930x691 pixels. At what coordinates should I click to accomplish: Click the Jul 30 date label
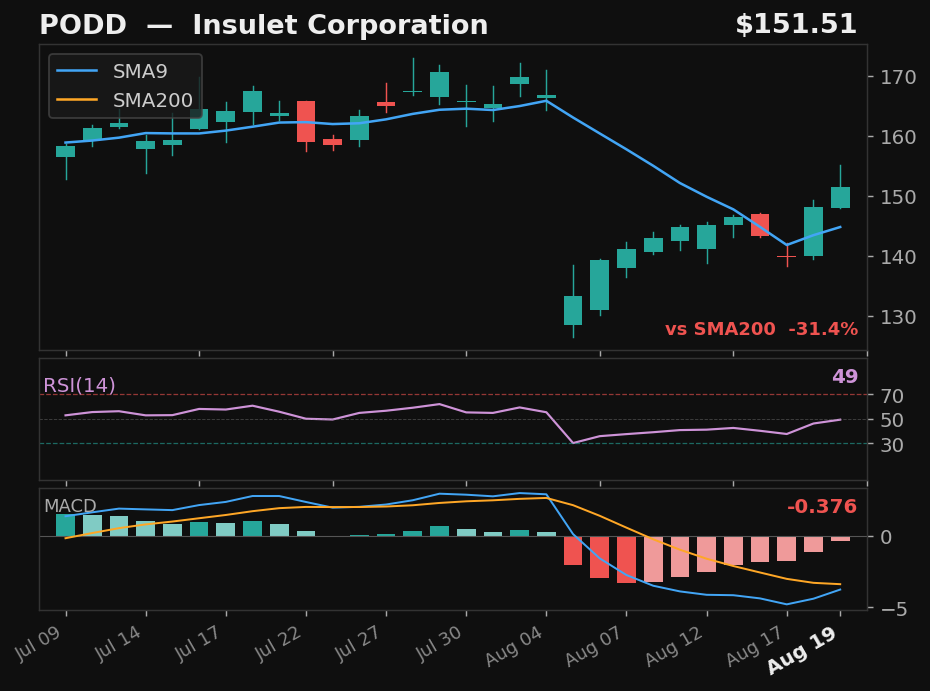[439, 644]
